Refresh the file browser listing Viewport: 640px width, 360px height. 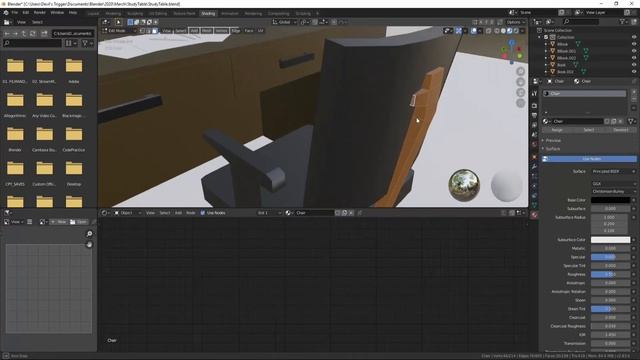pos(33,33)
